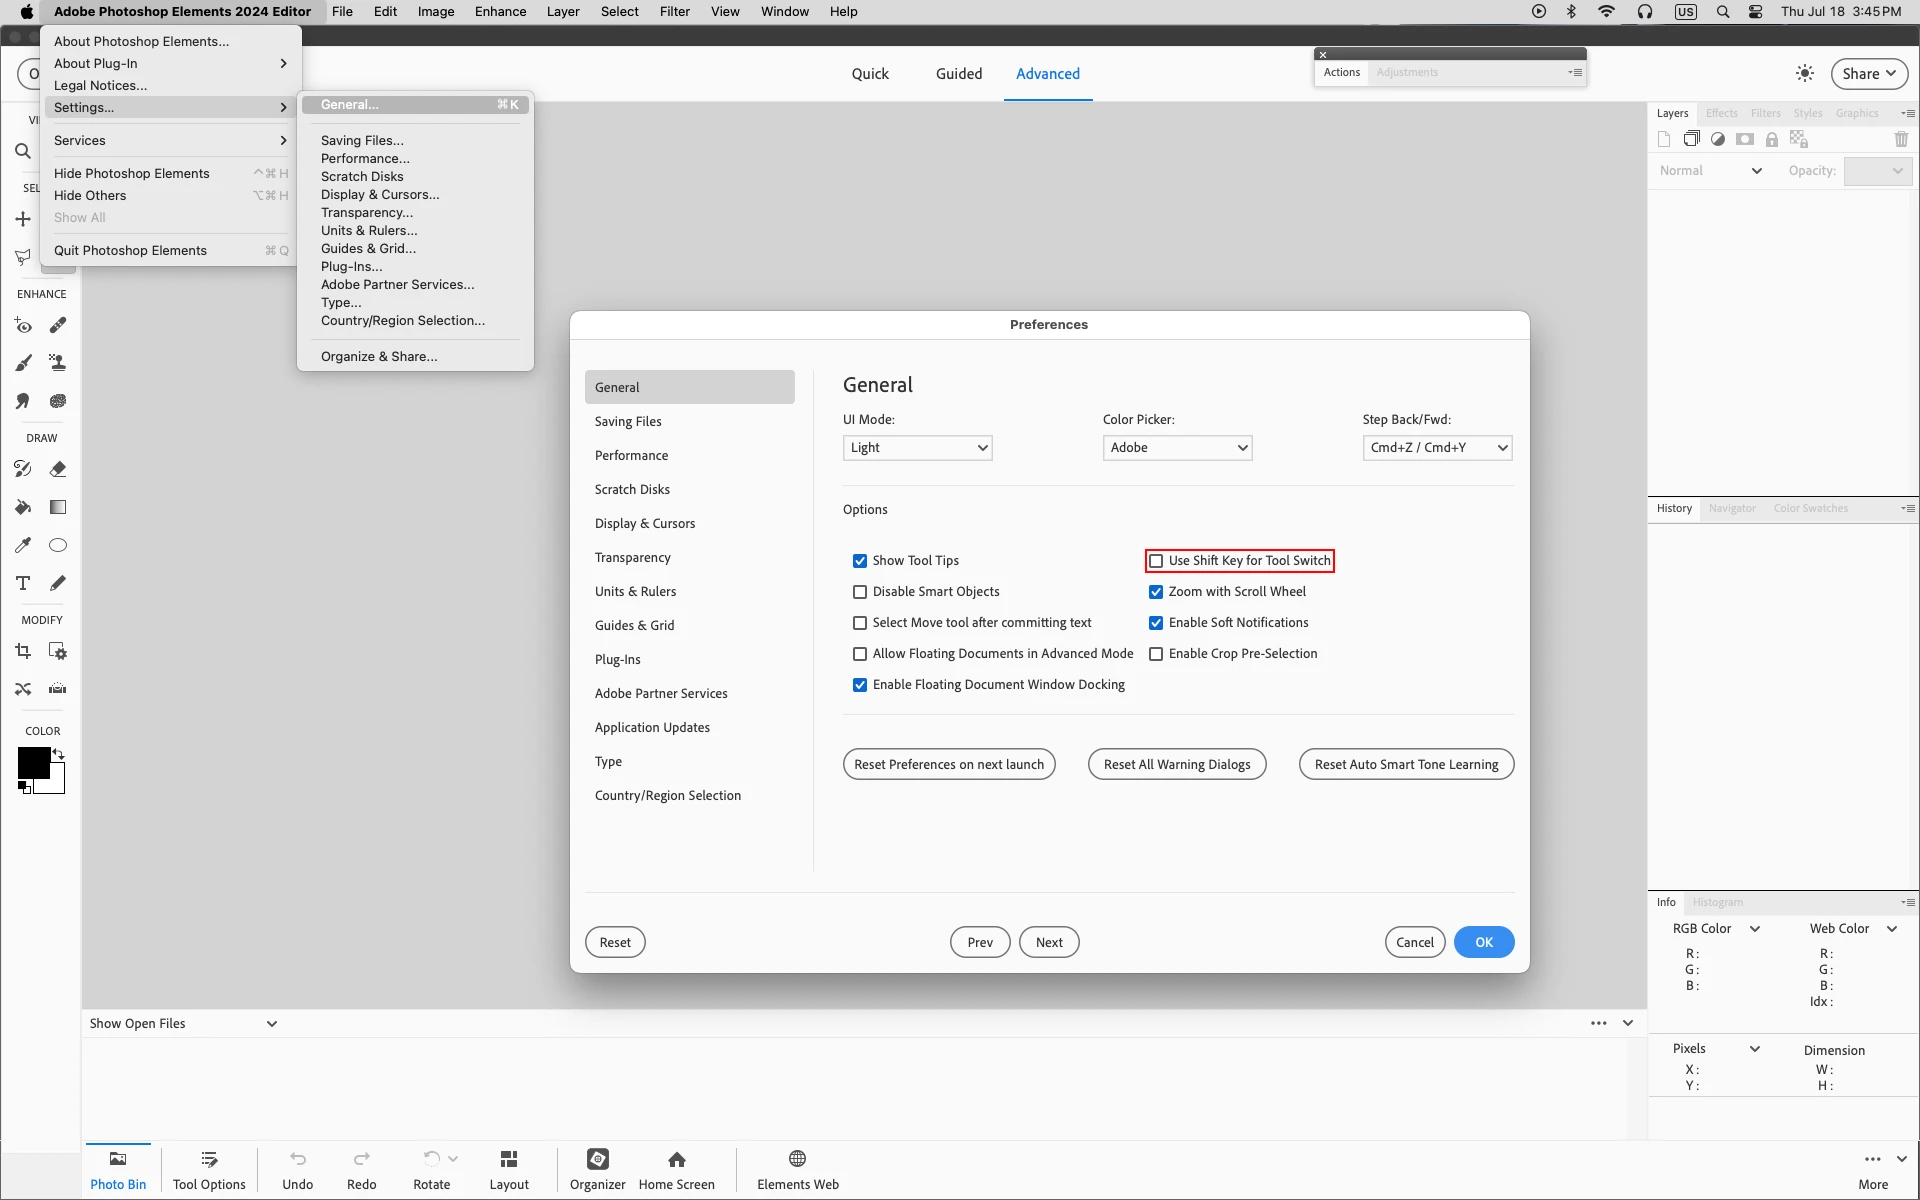Select the Horizontal Type tool
The height and width of the screenshot is (1200, 1920).
(23, 583)
